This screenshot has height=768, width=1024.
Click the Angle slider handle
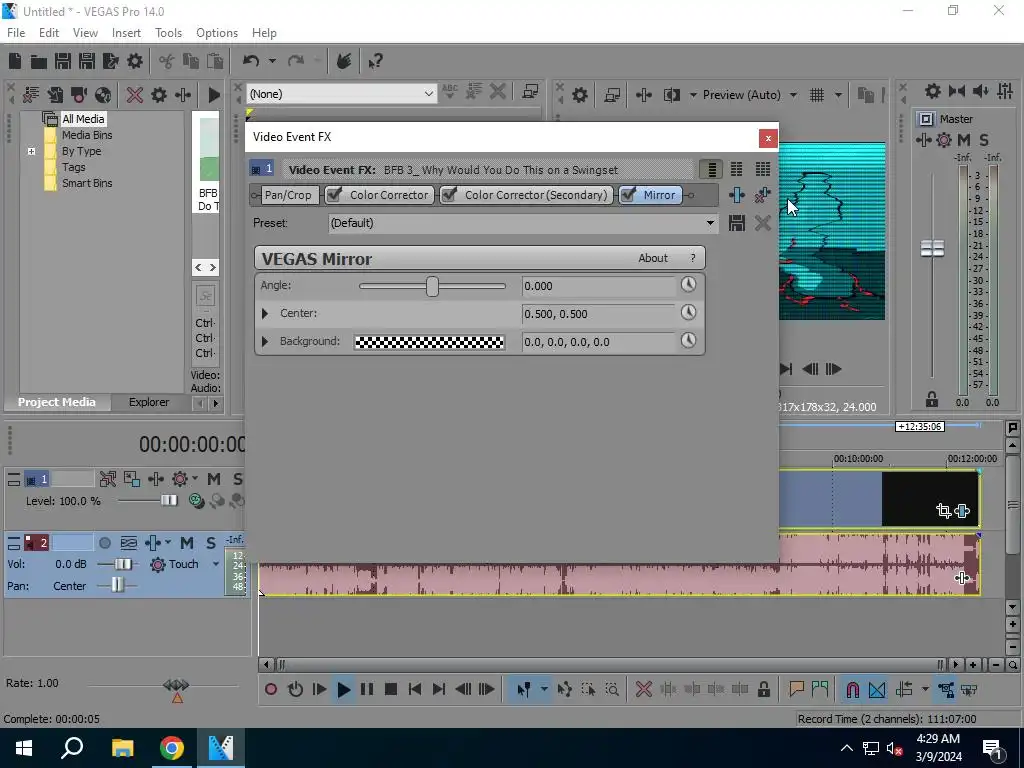click(432, 286)
